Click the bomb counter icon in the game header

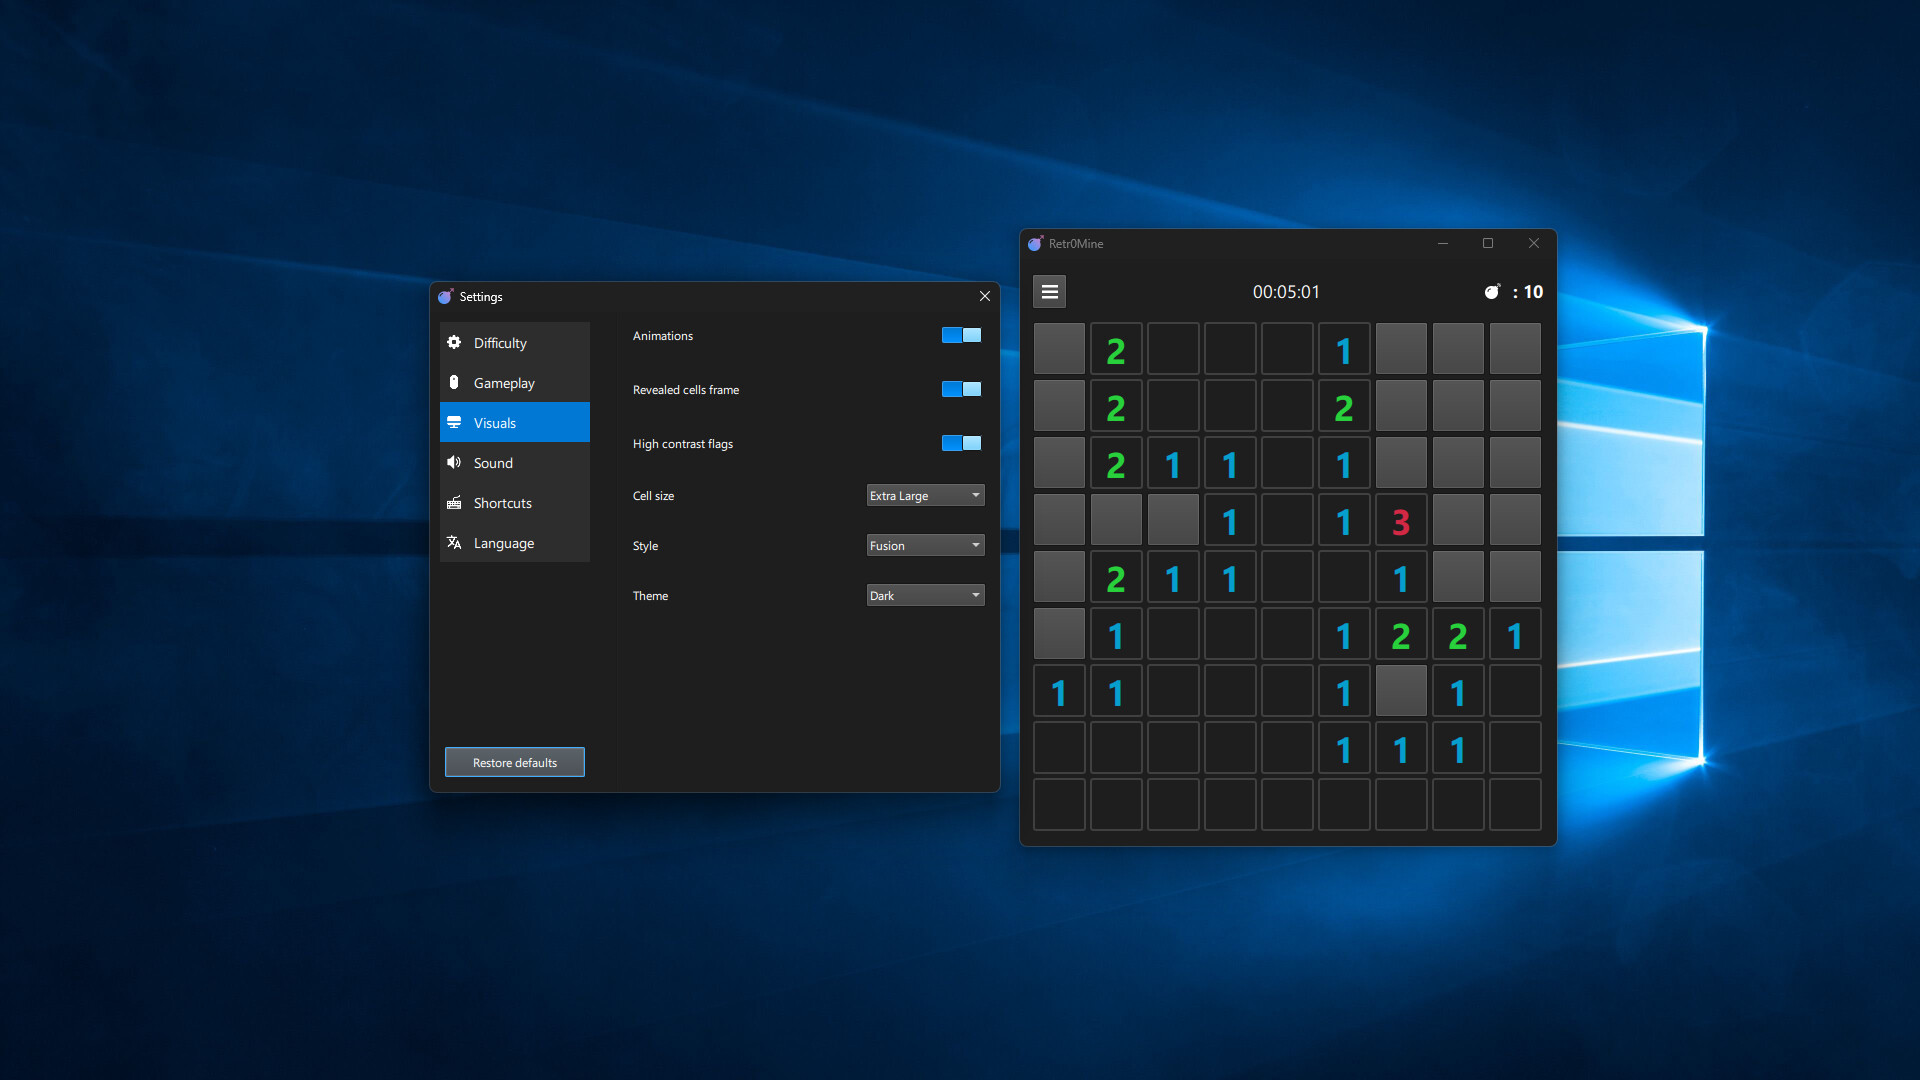click(1492, 291)
